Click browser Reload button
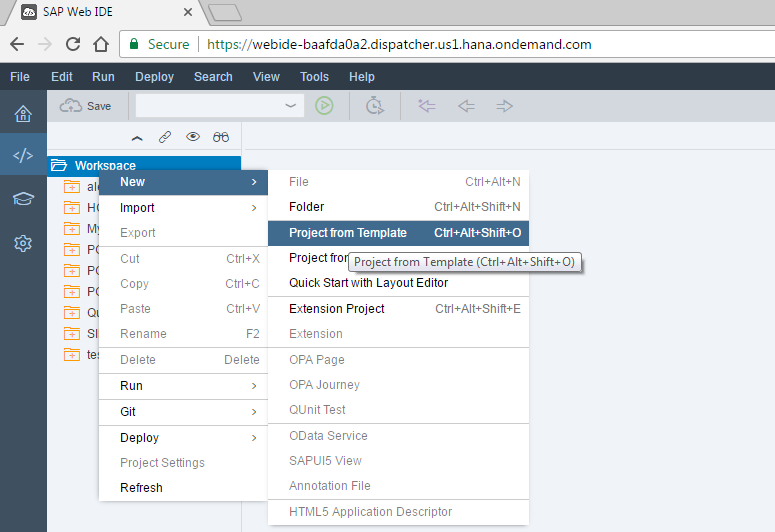Image resolution: width=775 pixels, height=532 pixels. 73,44
